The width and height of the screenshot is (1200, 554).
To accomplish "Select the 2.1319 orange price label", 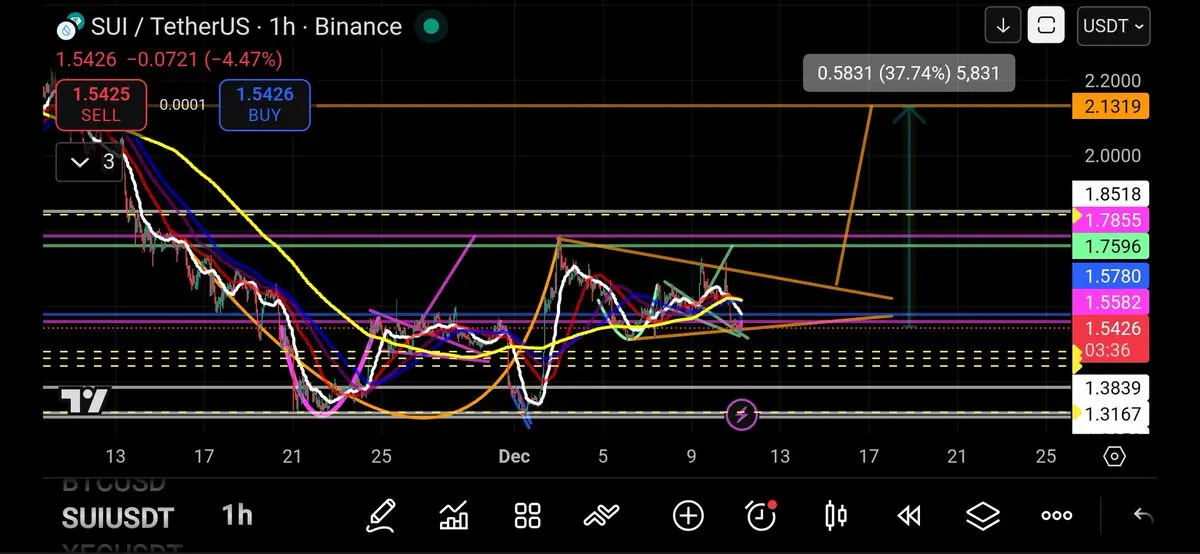I will point(1109,106).
